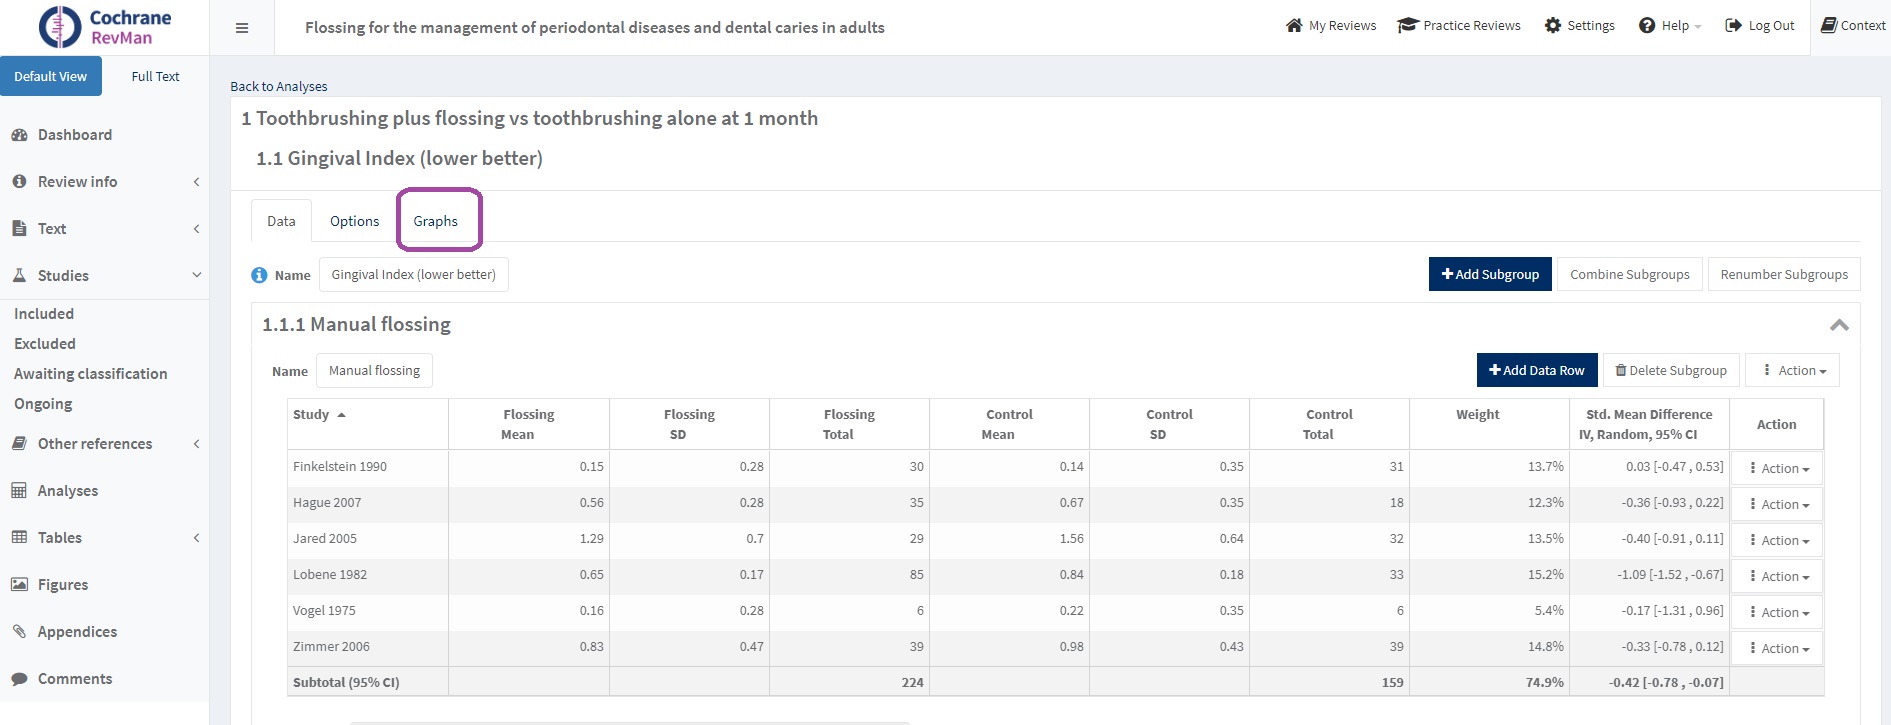1891x725 pixels.
Task: Open Dashboard from the sidebar
Action: [74, 135]
